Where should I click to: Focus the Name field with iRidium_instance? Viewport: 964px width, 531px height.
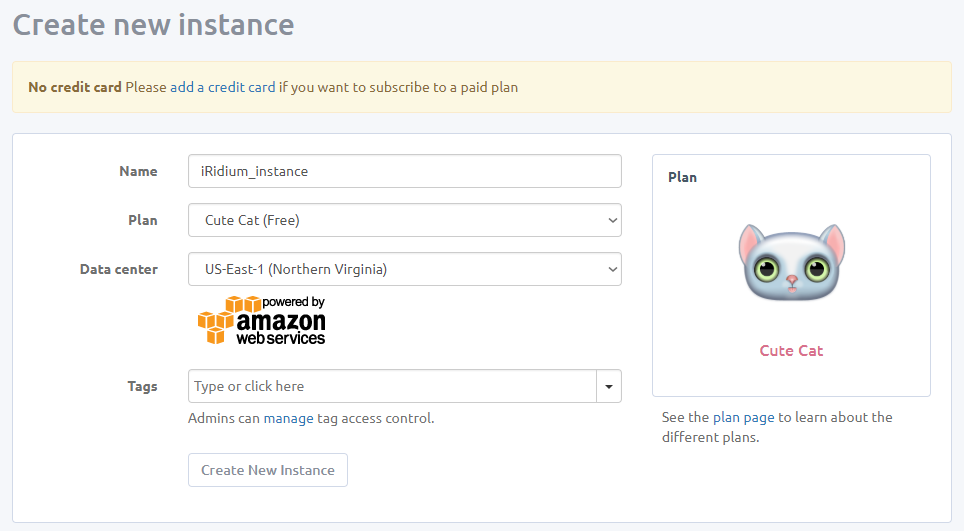(x=404, y=171)
